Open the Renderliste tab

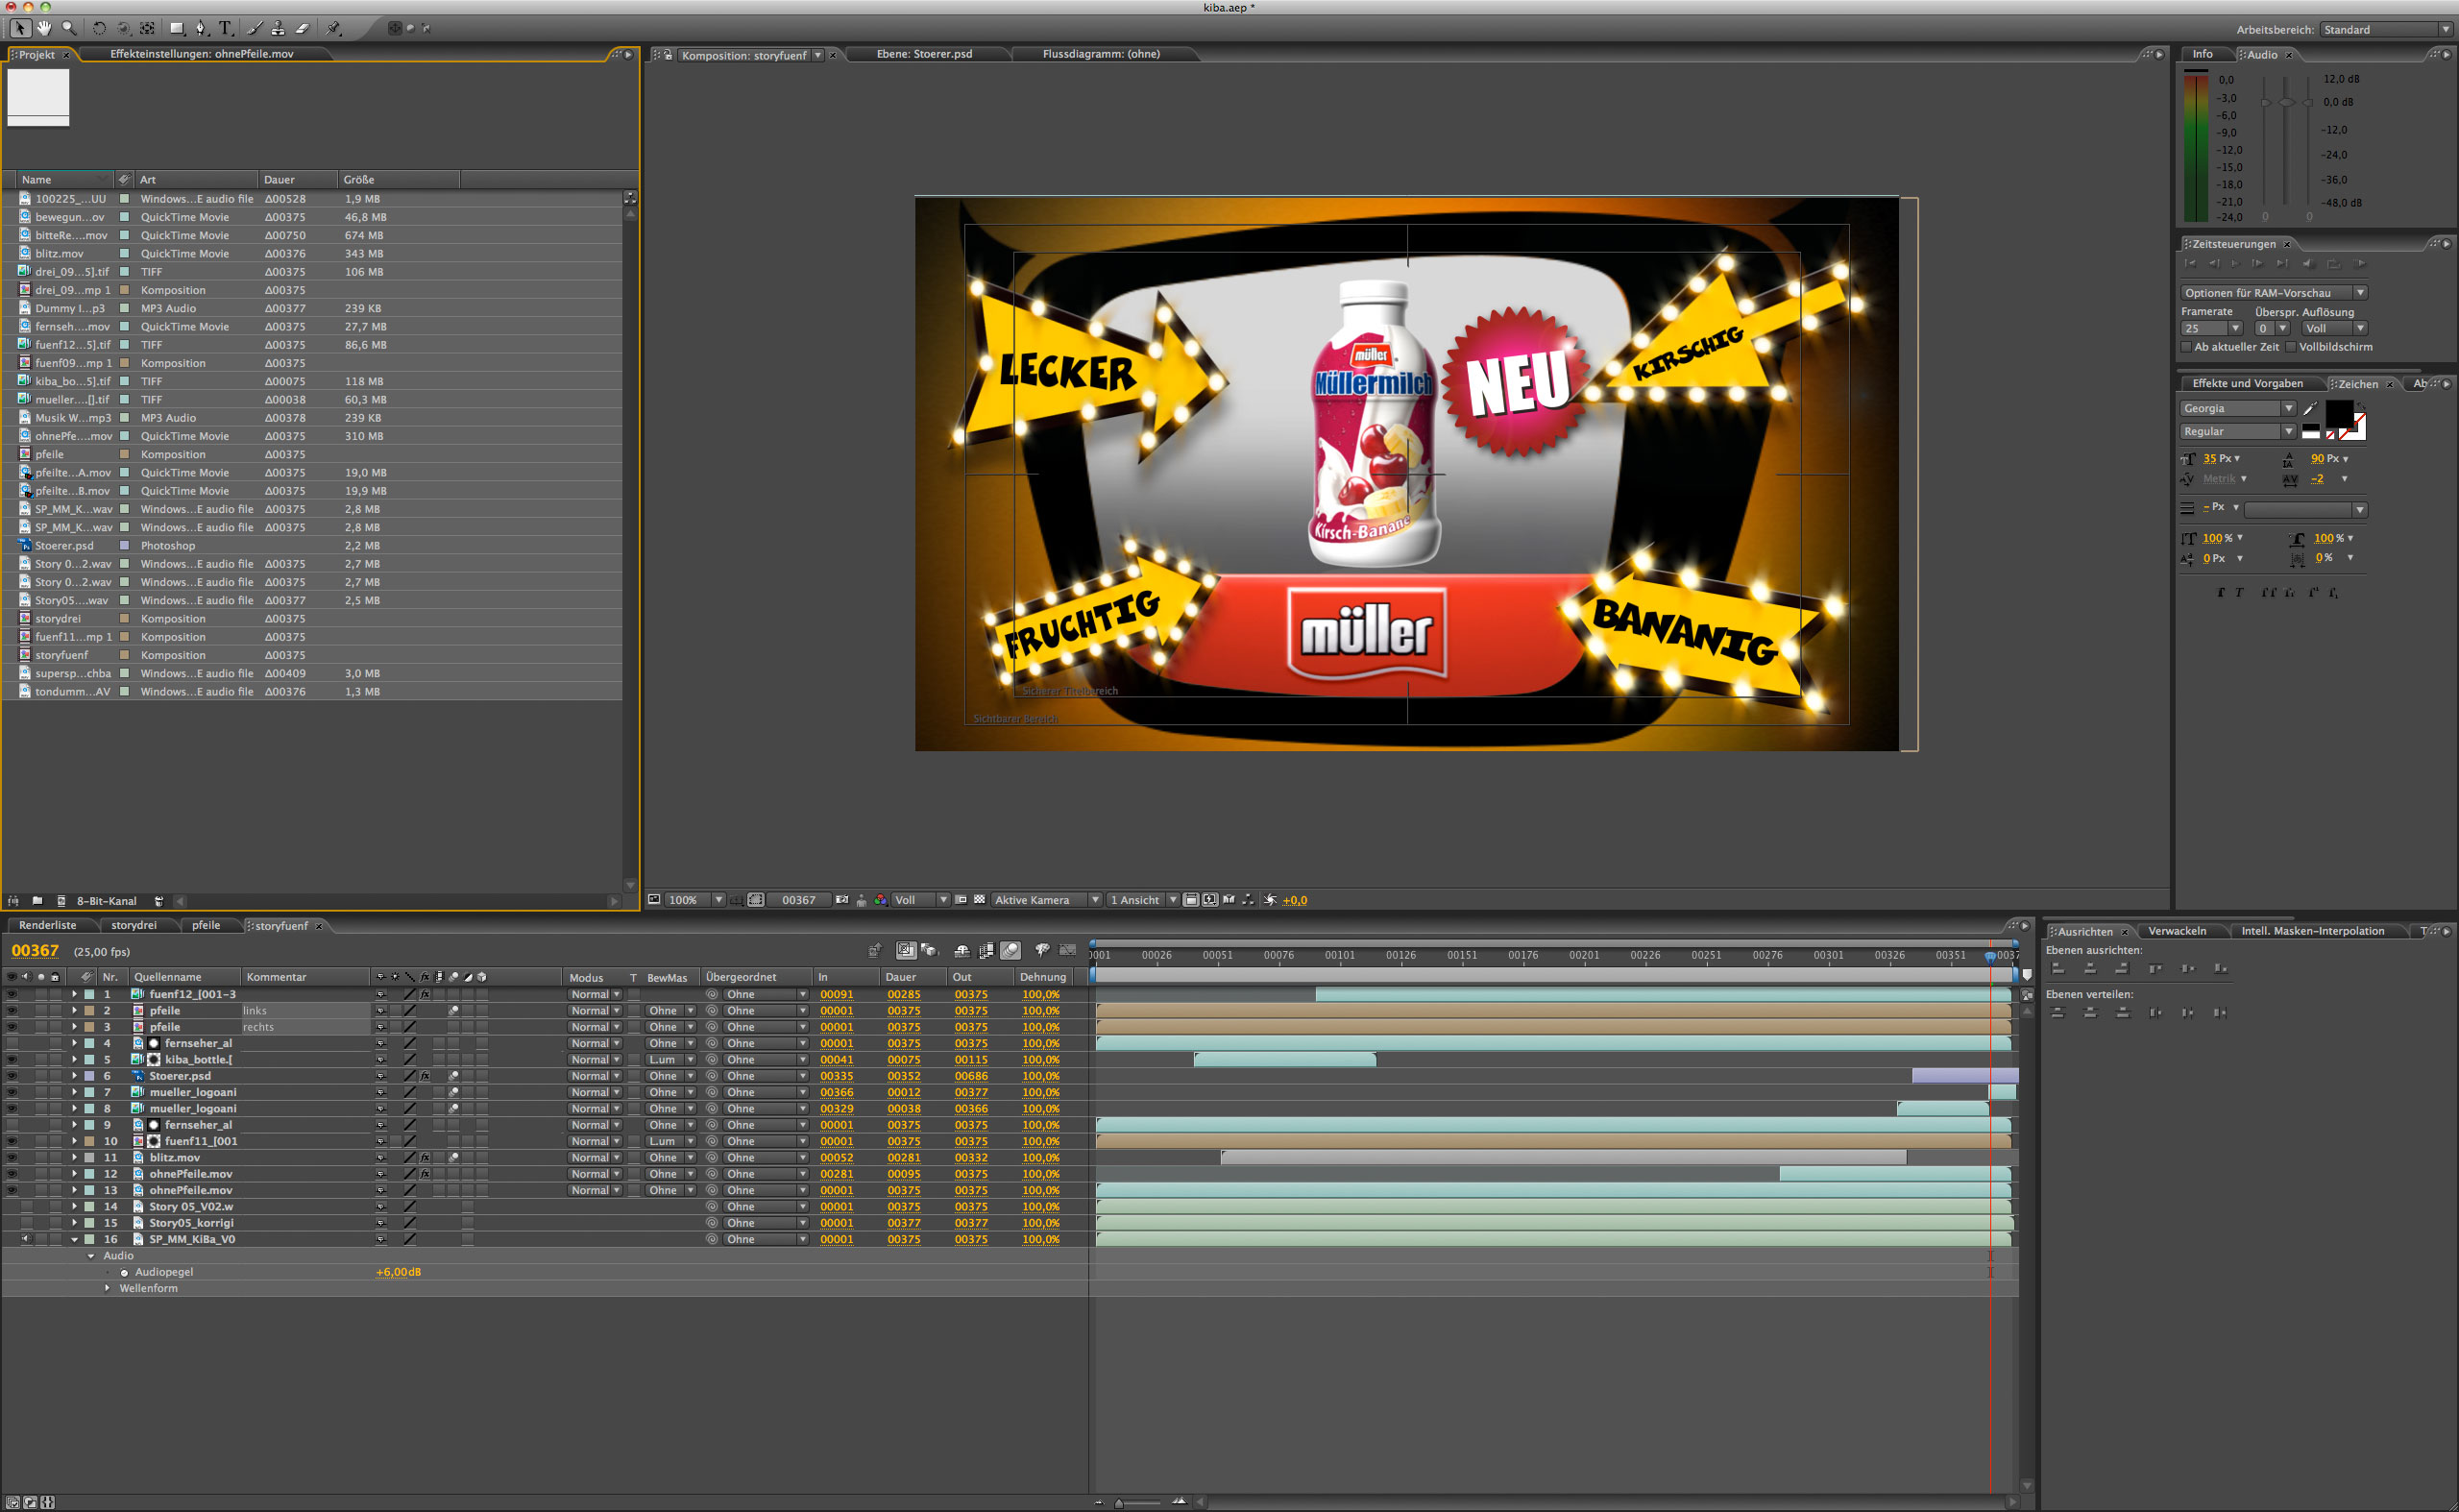(x=48, y=926)
